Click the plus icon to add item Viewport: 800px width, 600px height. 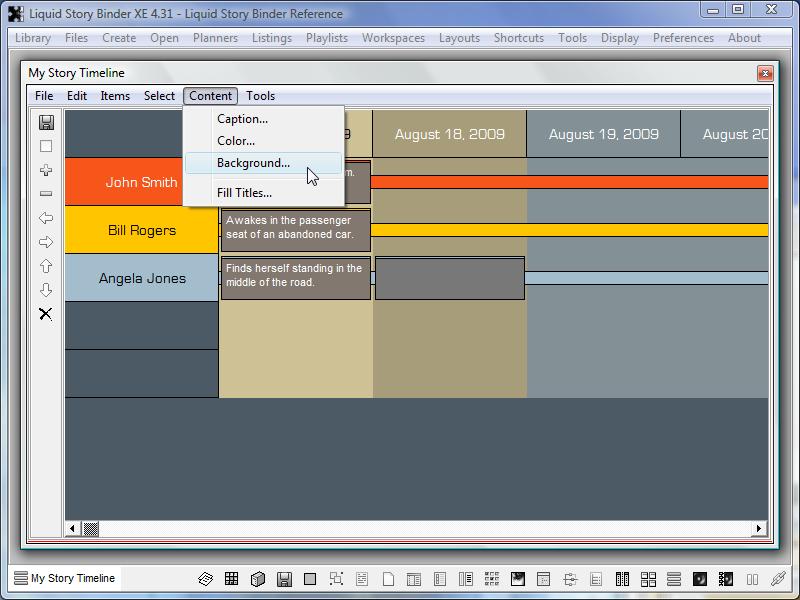coord(46,171)
